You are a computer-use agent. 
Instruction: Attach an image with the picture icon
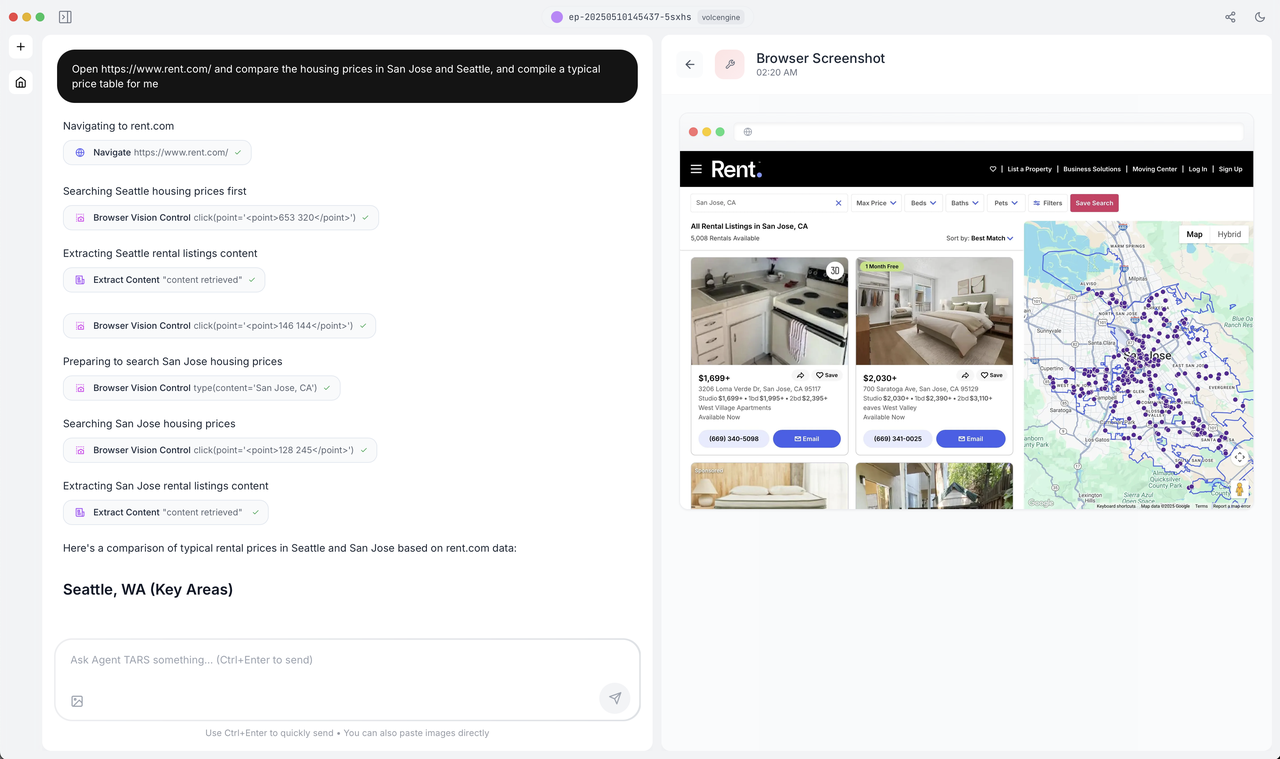77,701
